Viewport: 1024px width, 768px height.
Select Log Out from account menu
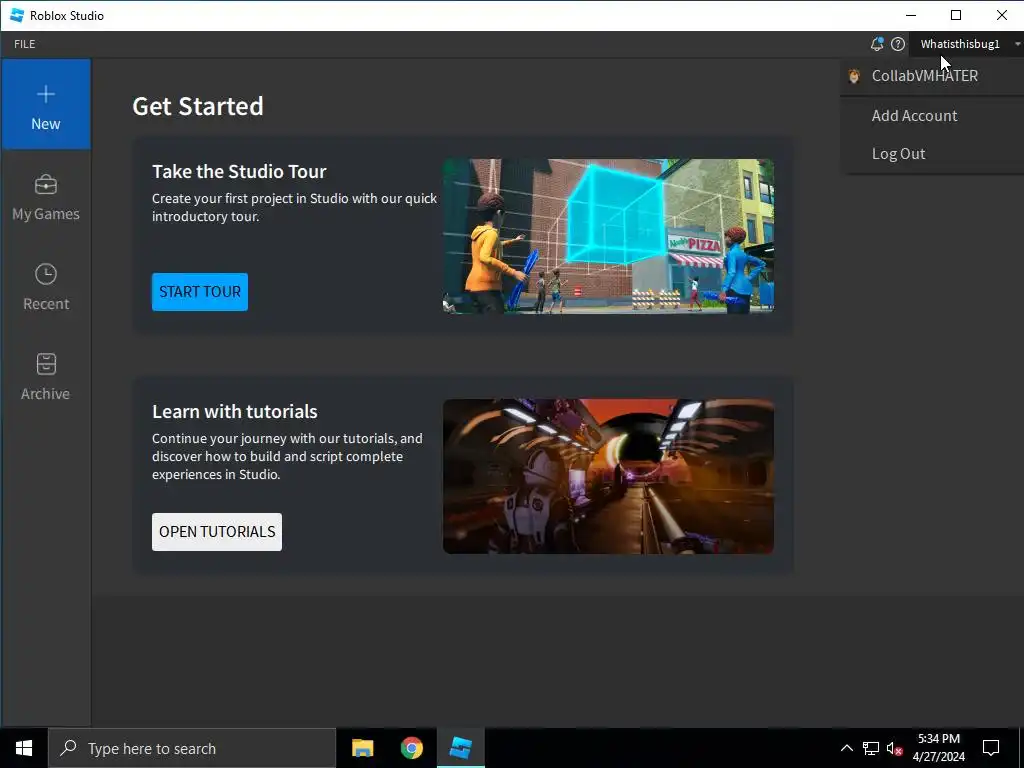coord(932,153)
